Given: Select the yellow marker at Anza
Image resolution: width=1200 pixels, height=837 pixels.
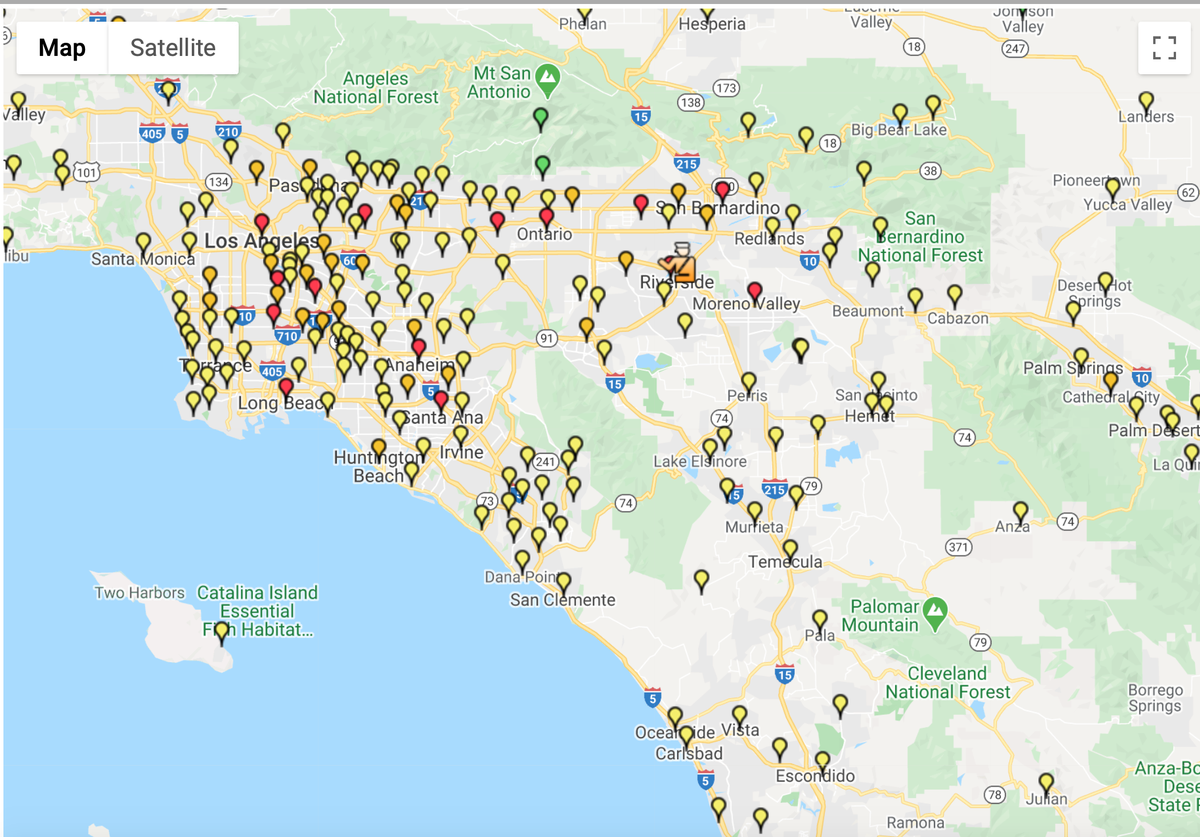Looking at the screenshot, I should (1020, 514).
